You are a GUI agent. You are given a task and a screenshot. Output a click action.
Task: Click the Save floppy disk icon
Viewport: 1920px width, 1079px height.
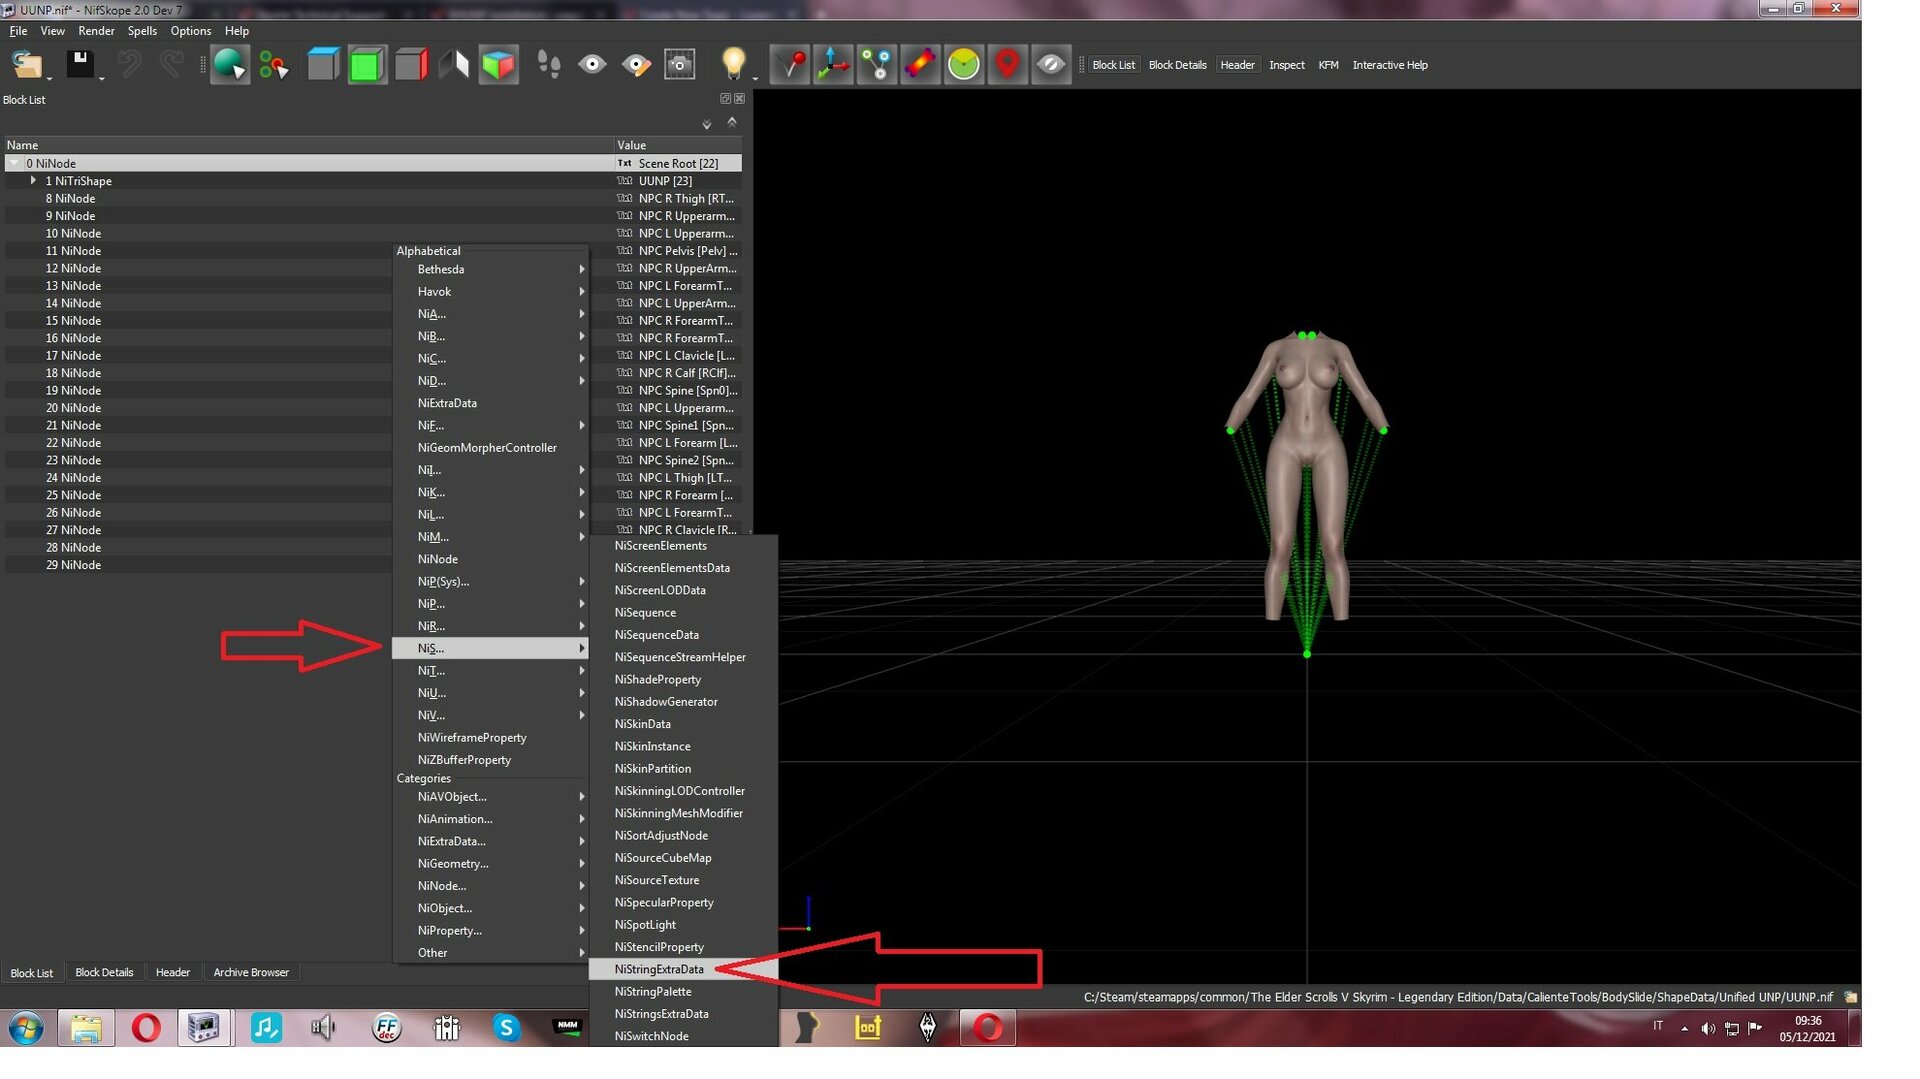point(81,65)
